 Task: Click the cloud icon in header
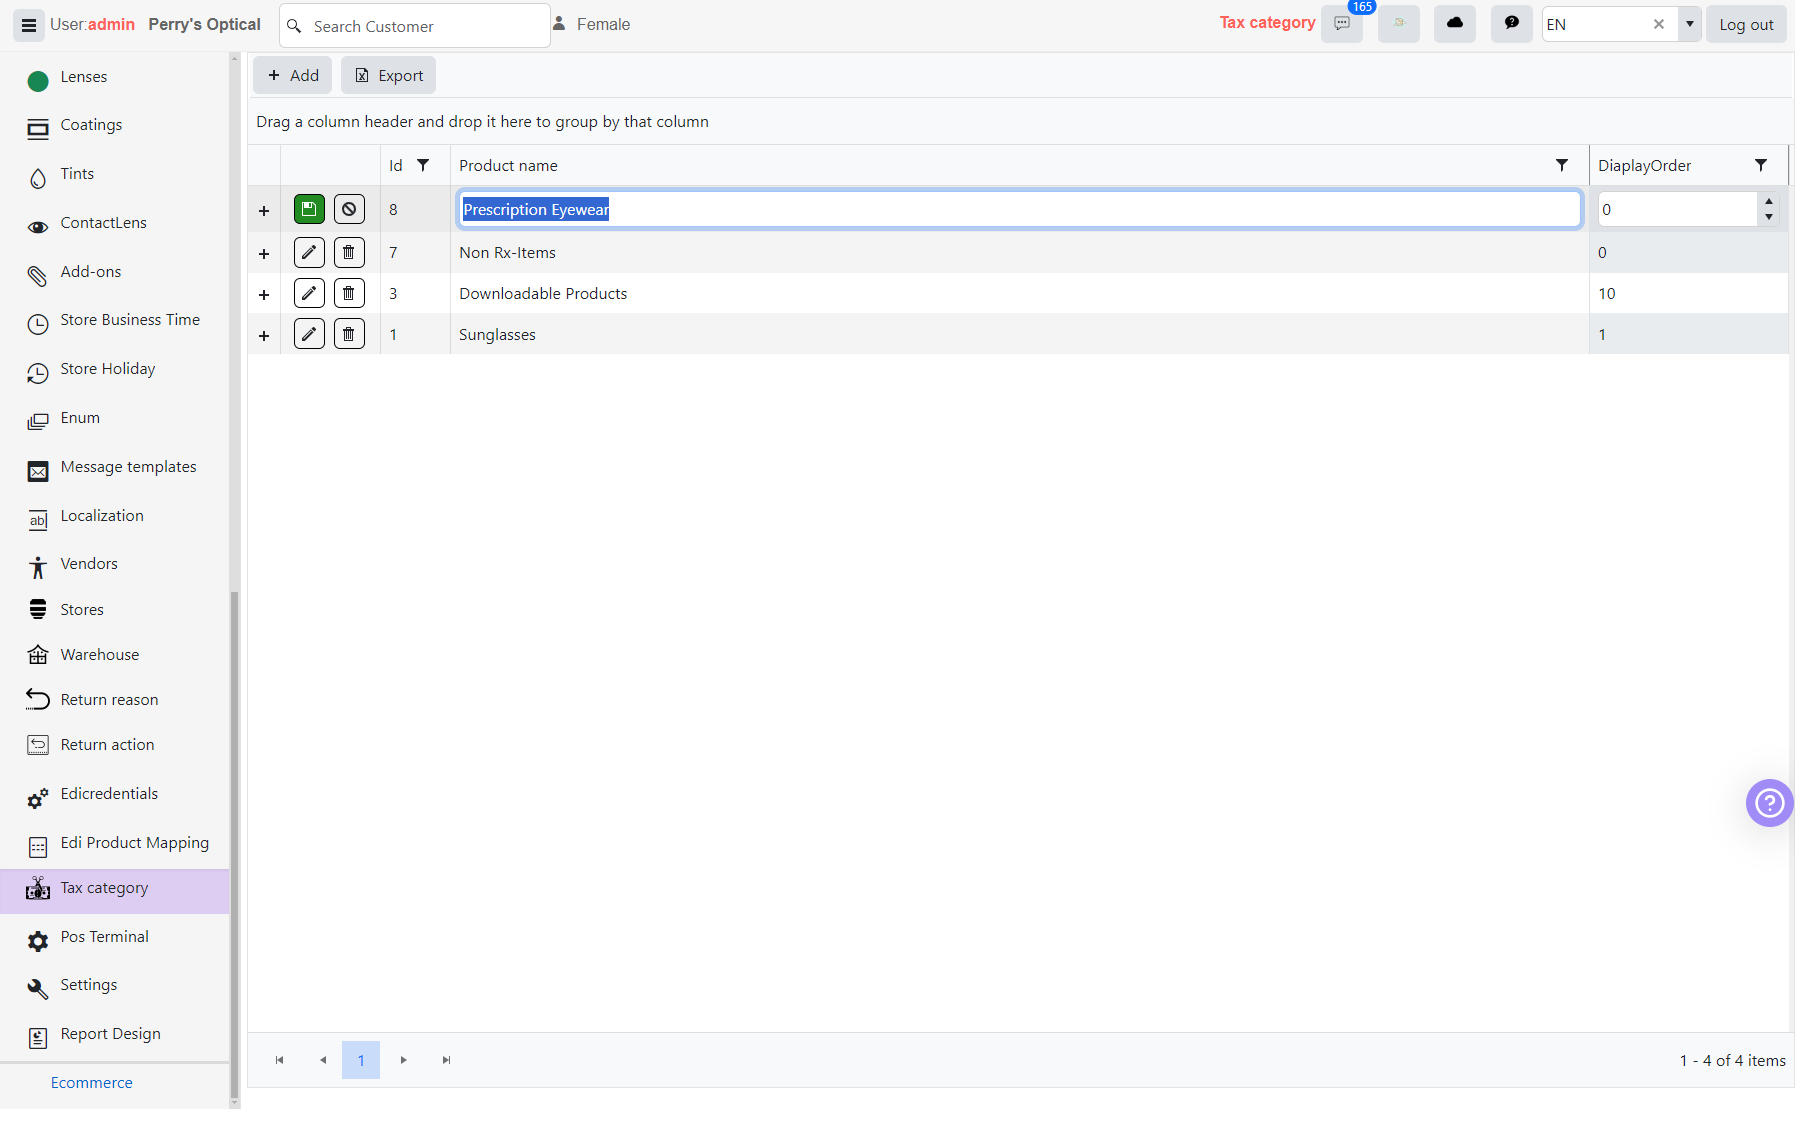point(1455,24)
